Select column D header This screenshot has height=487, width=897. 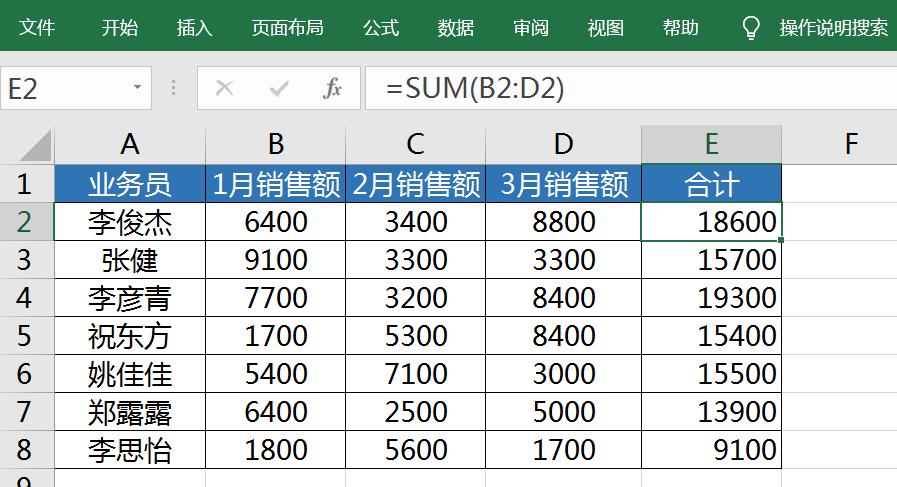pyautogui.click(x=563, y=144)
